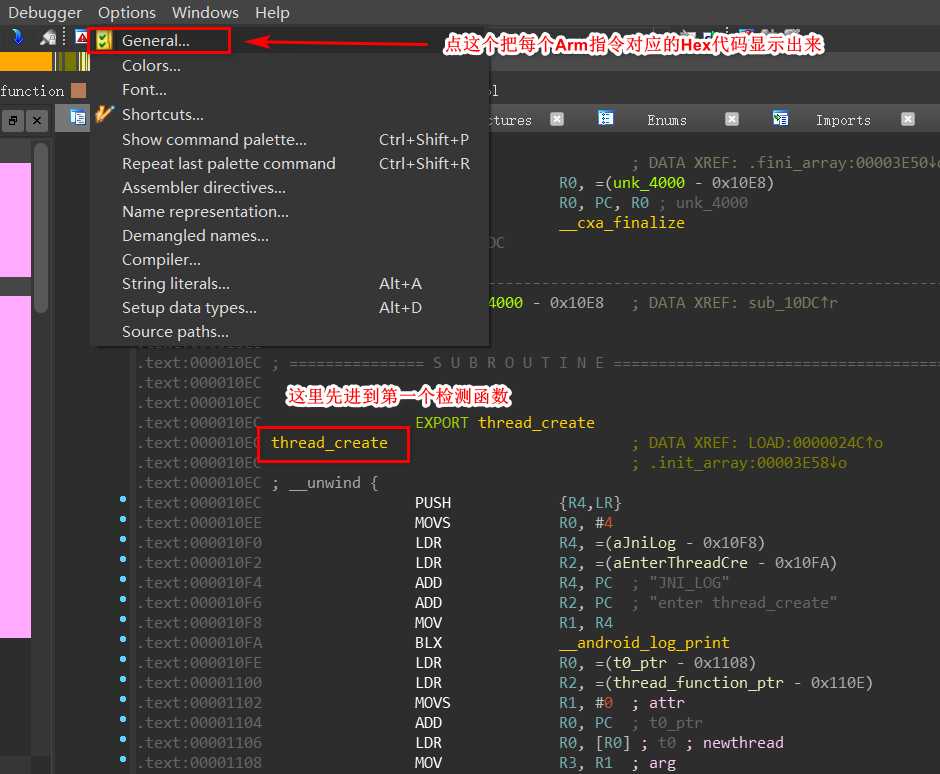Open the Windows menu
This screenshot has height=774, width=940.
click(205, 13)
